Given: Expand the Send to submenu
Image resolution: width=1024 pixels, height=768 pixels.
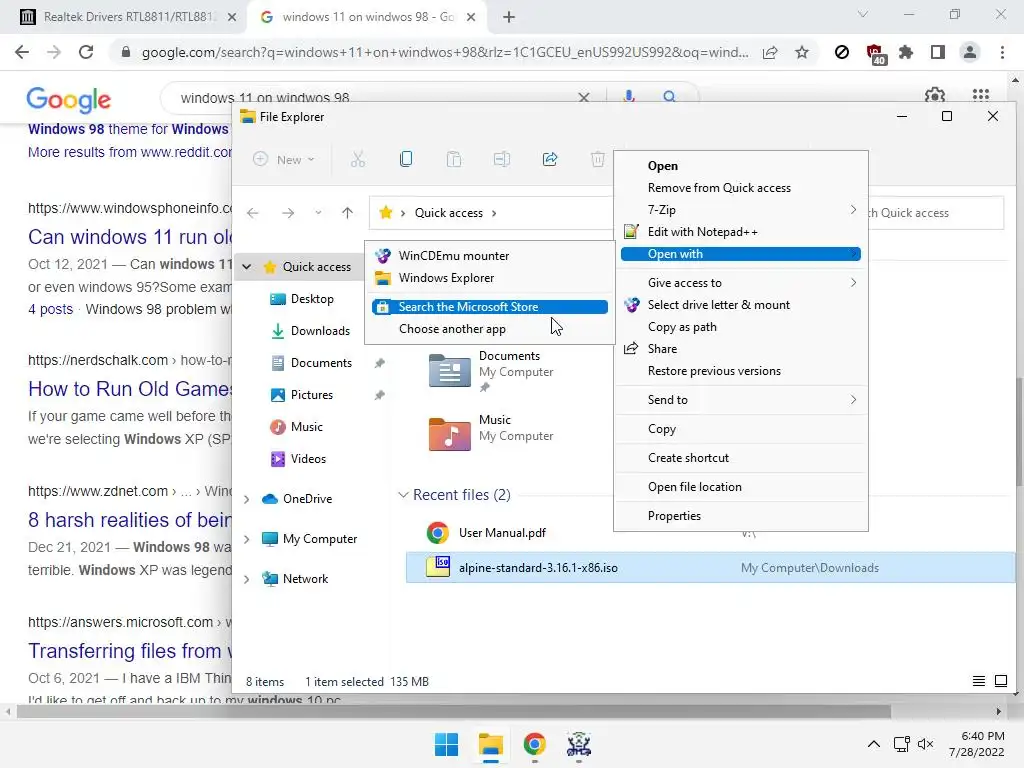Looking at the screenshot, I should (741, 400).
